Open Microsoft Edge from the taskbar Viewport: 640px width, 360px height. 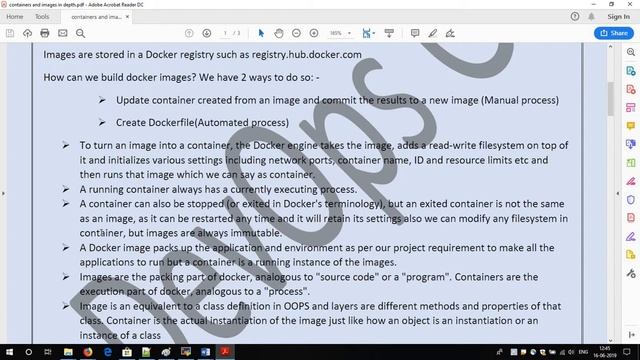point(108,352)
